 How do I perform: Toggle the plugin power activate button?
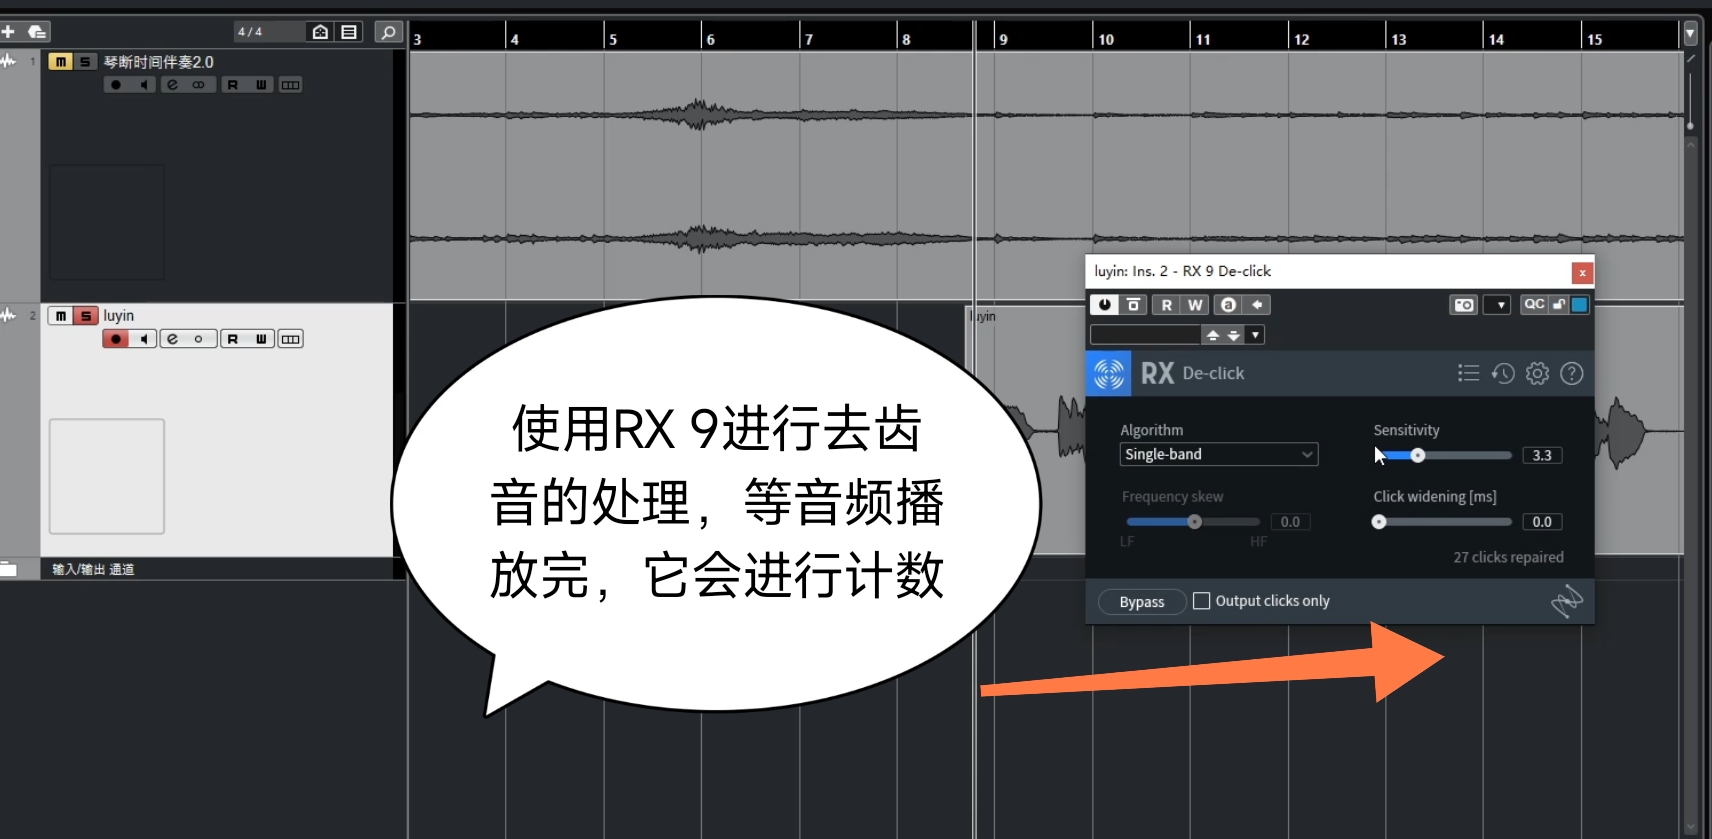tap(1104, 305)
